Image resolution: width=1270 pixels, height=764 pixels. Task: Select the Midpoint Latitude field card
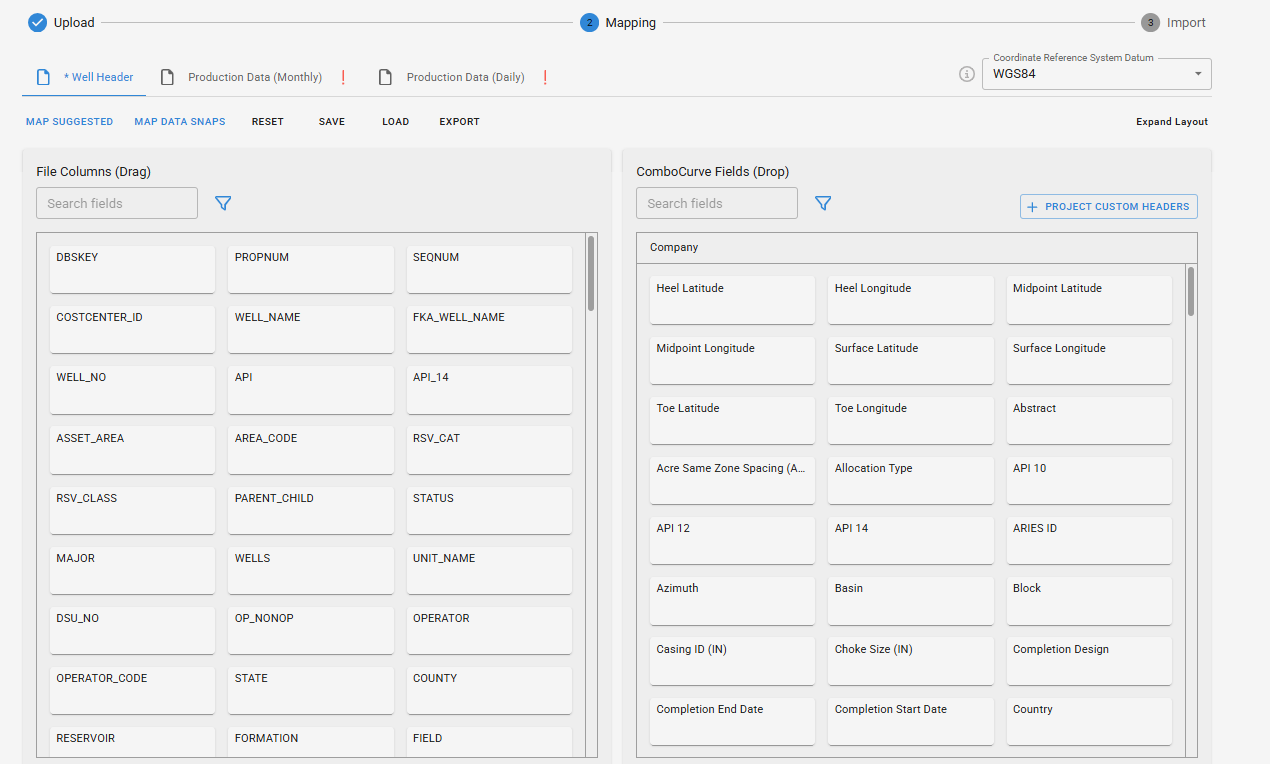1089,300
